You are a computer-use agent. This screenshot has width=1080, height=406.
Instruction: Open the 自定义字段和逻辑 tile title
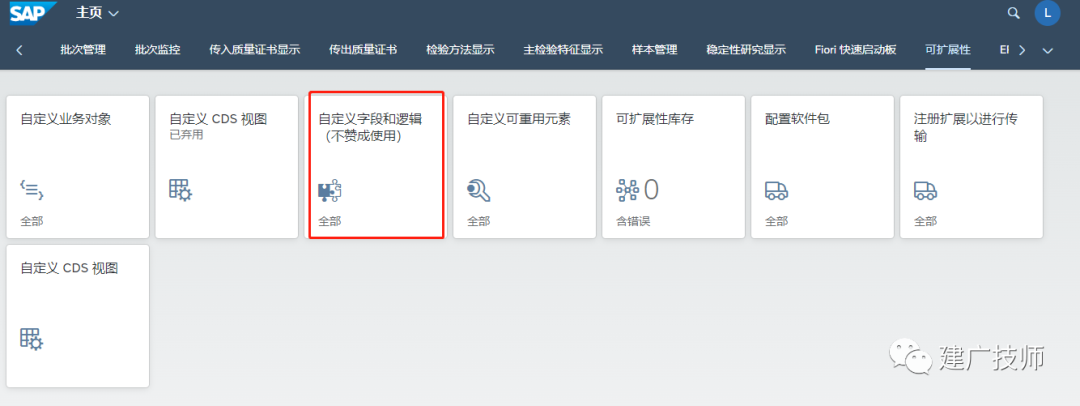pyautogui.click(x=370, y=119)
